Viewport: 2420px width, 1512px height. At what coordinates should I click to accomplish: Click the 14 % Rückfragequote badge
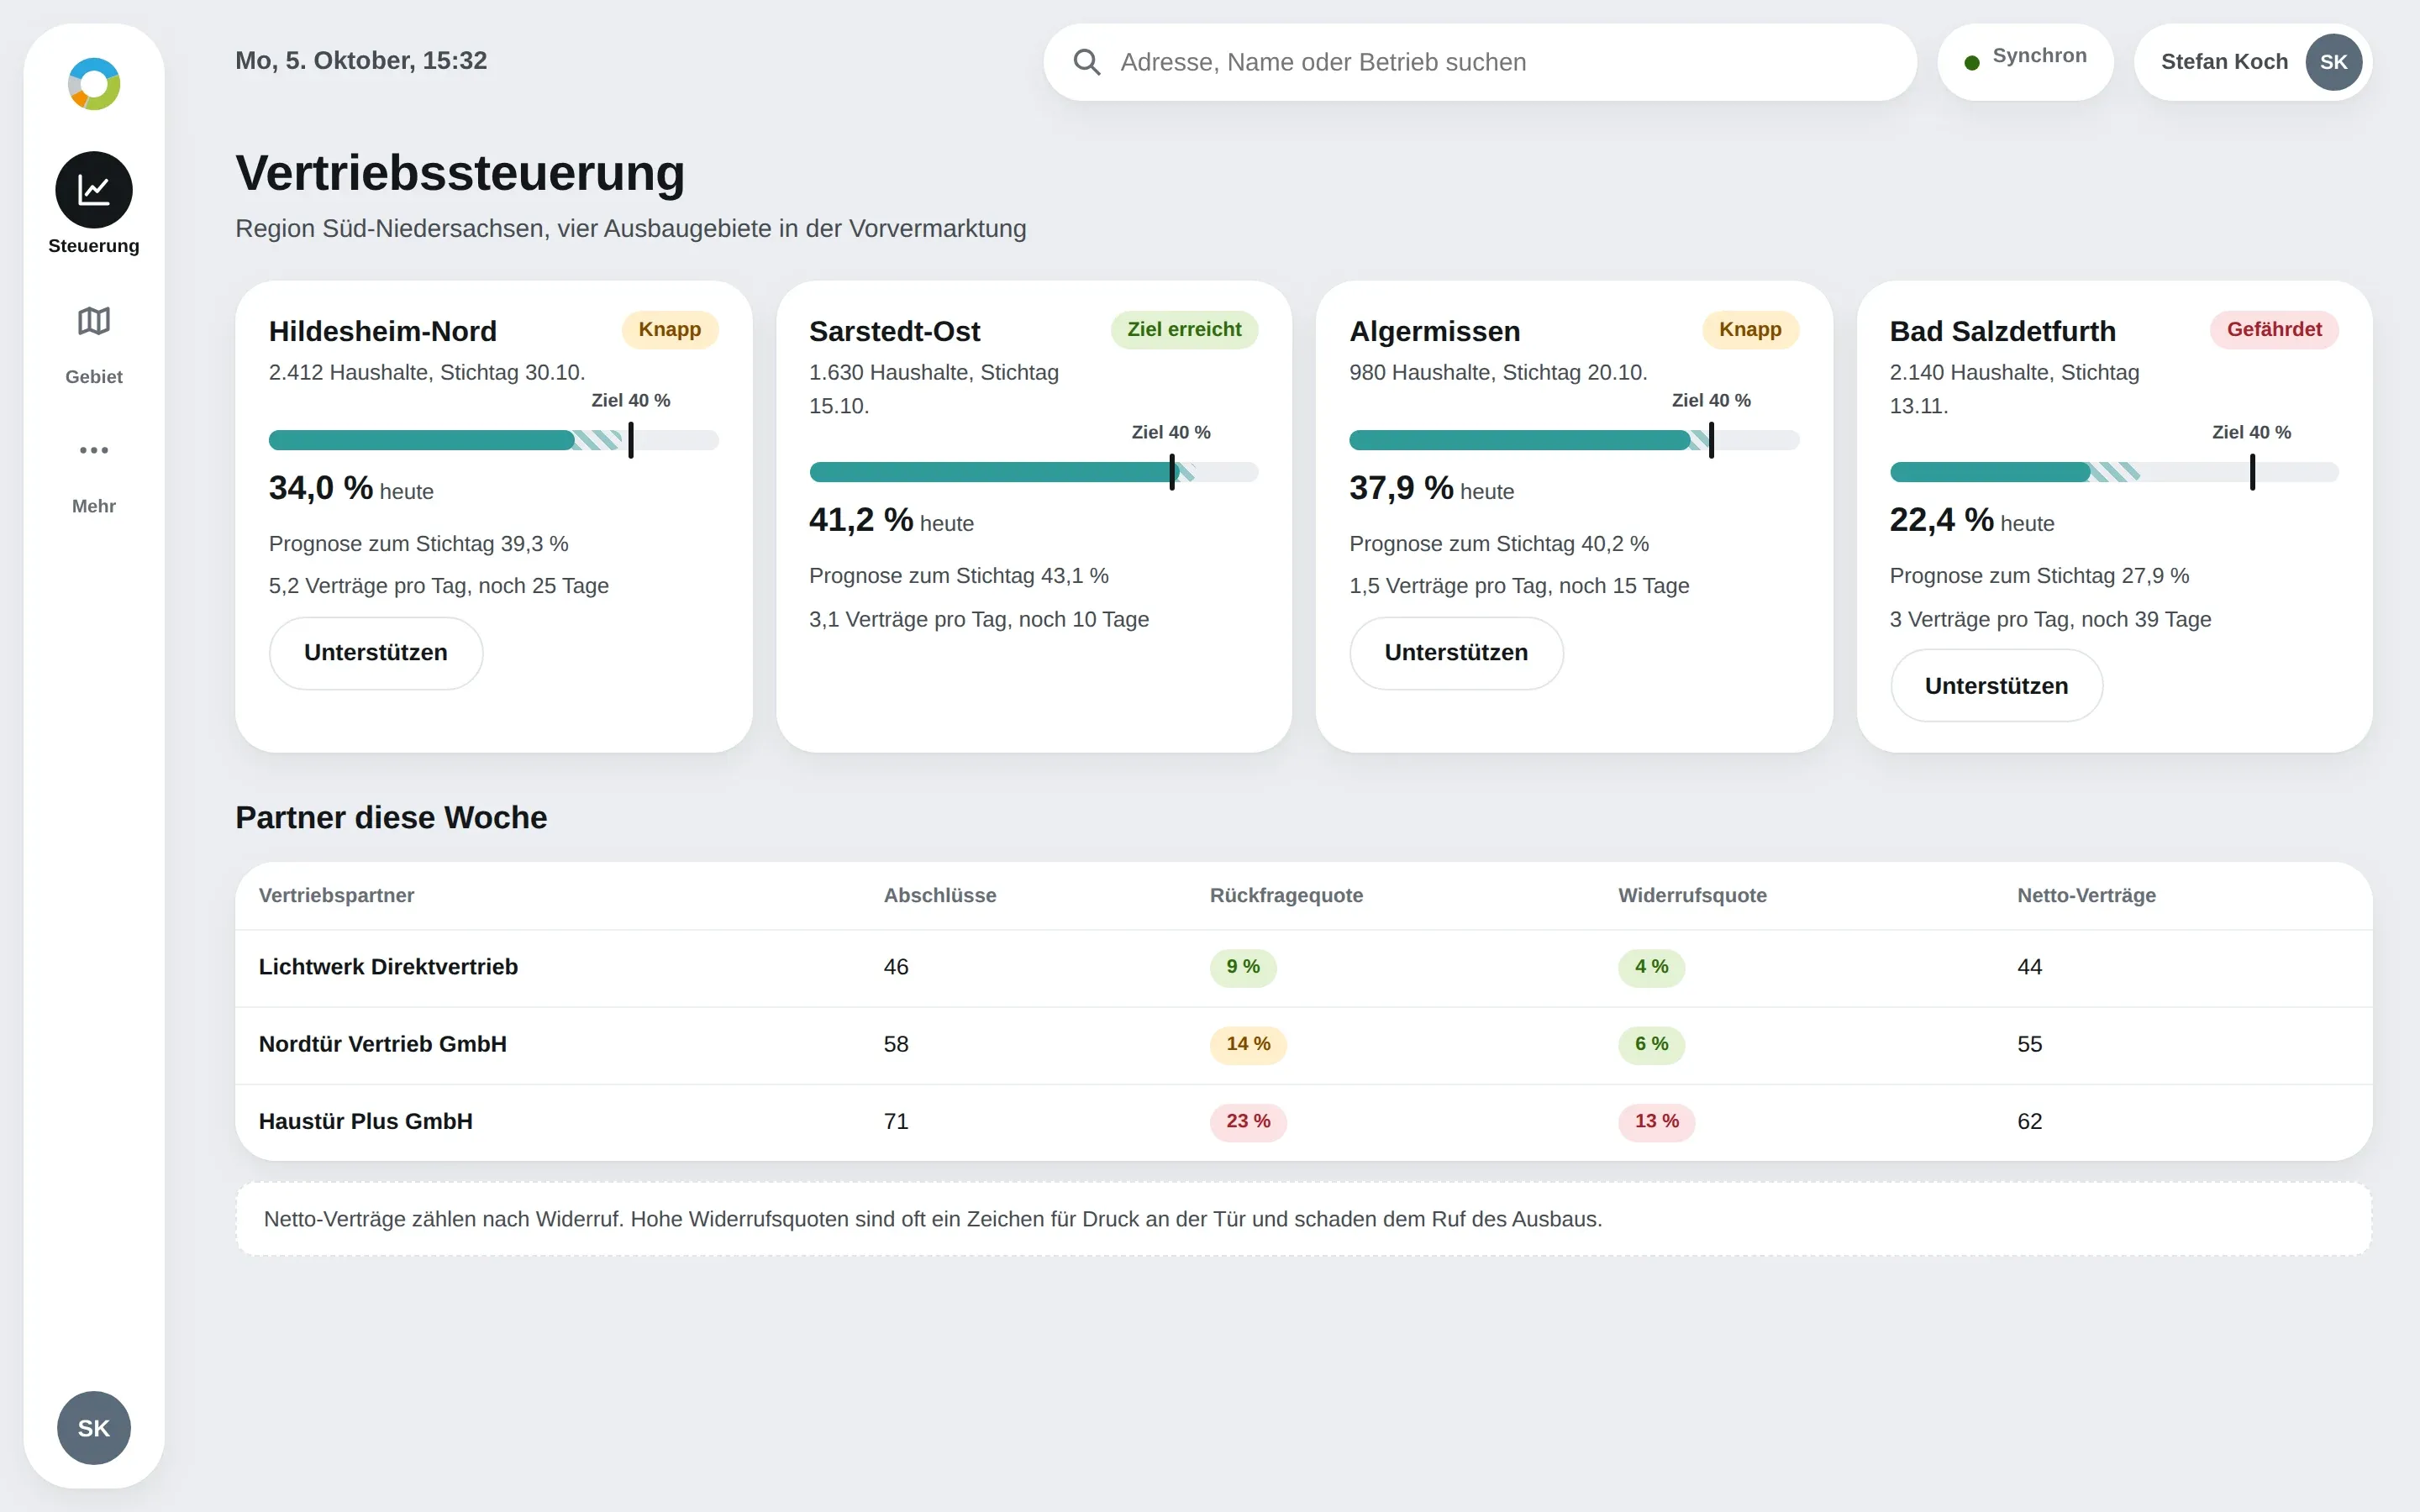[x=1248, y=1045]
